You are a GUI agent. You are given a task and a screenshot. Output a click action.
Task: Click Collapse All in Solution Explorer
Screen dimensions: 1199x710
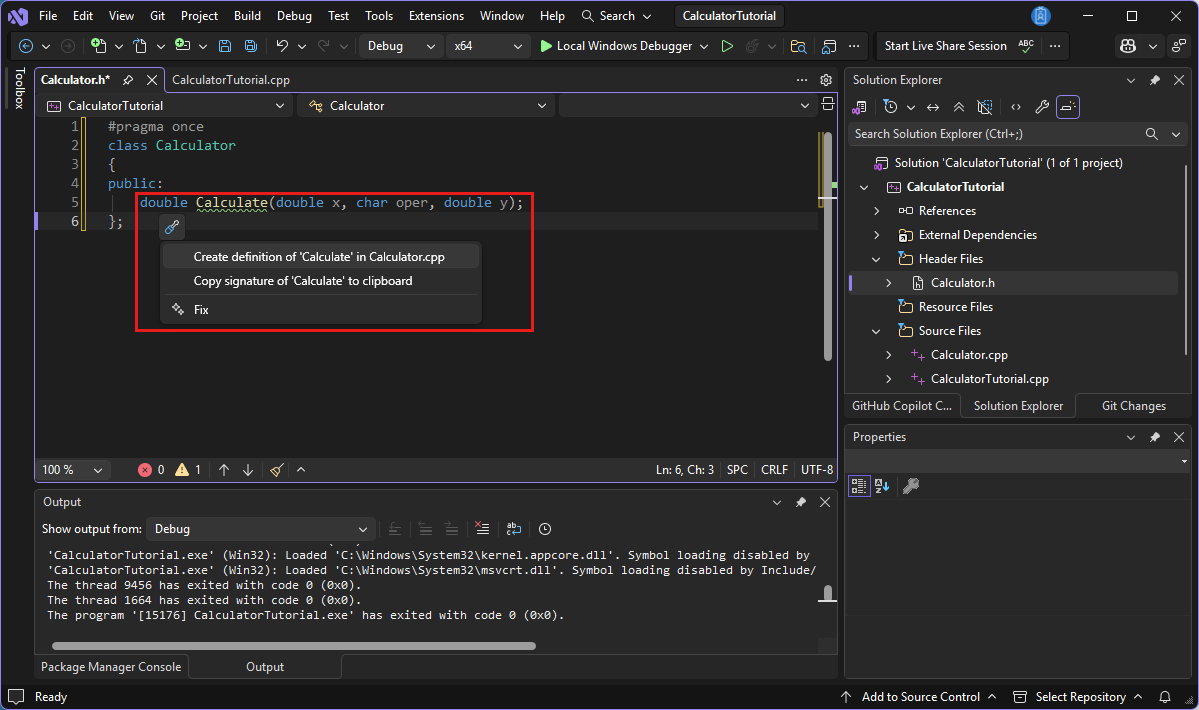pyautogui.click(x=959, y=107)
